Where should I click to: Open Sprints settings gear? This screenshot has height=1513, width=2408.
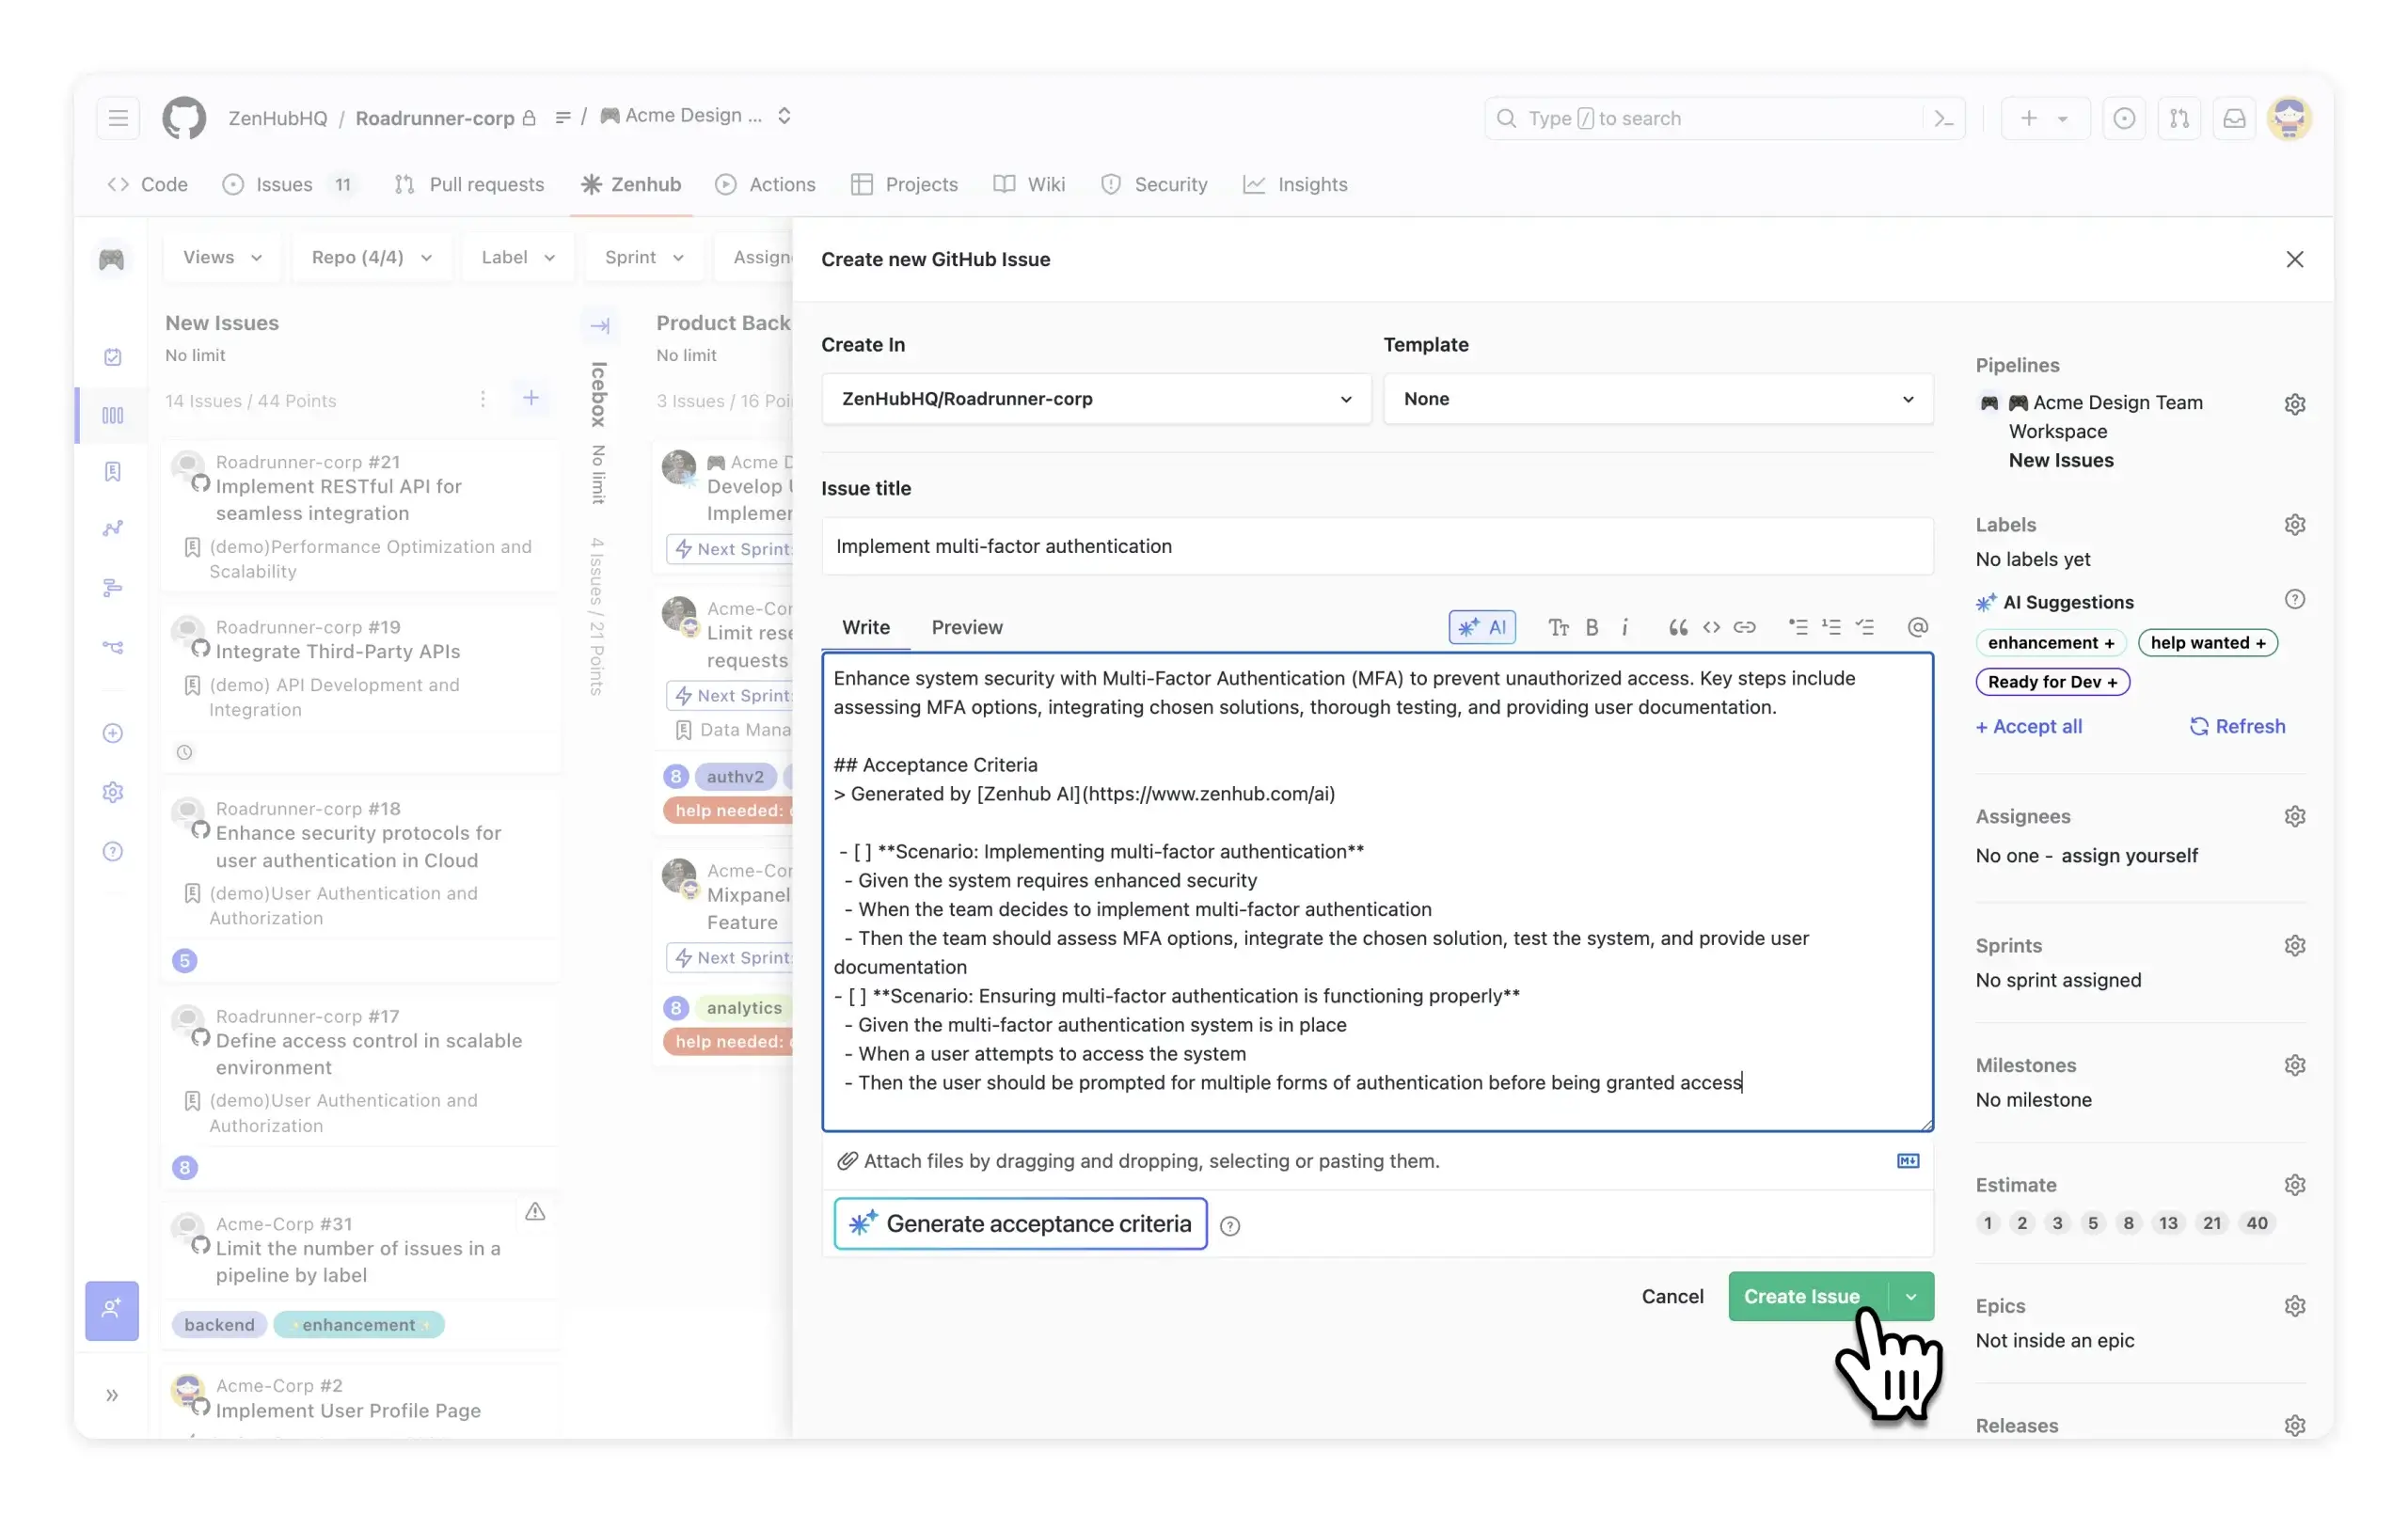2294,945
